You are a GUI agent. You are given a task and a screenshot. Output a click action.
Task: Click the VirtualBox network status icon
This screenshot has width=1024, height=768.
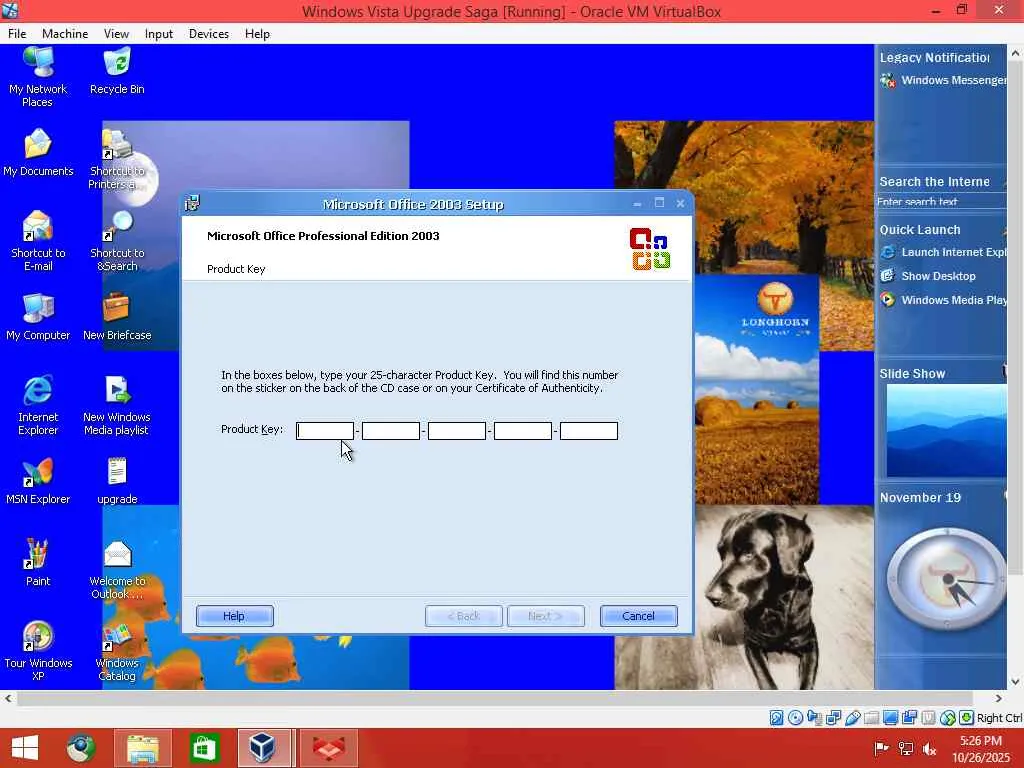[833, 718]
